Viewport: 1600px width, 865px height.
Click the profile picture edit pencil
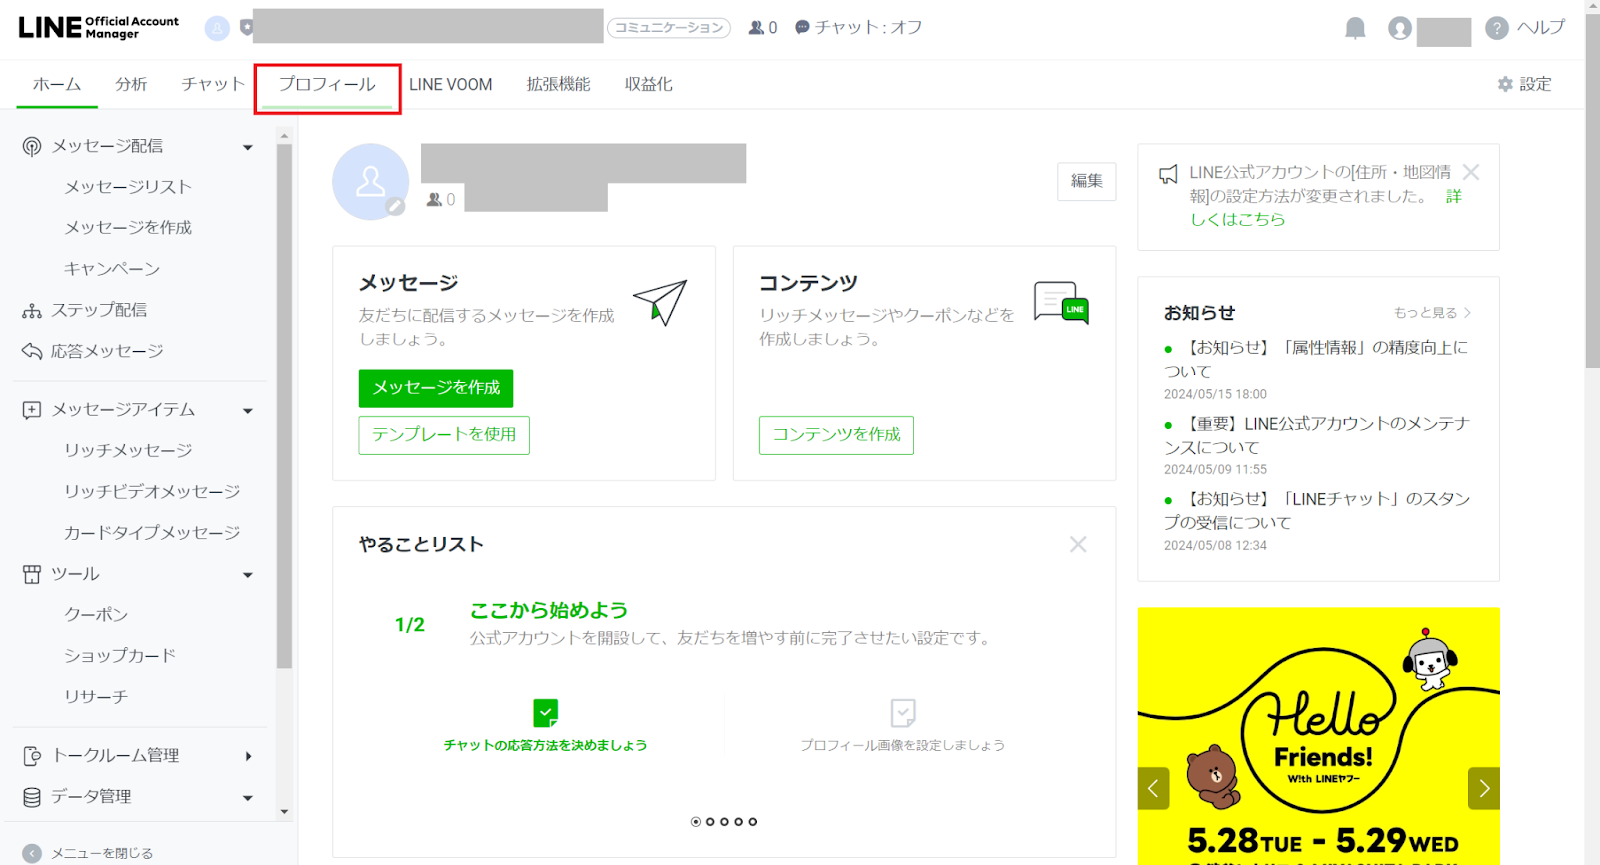(396, 206)
